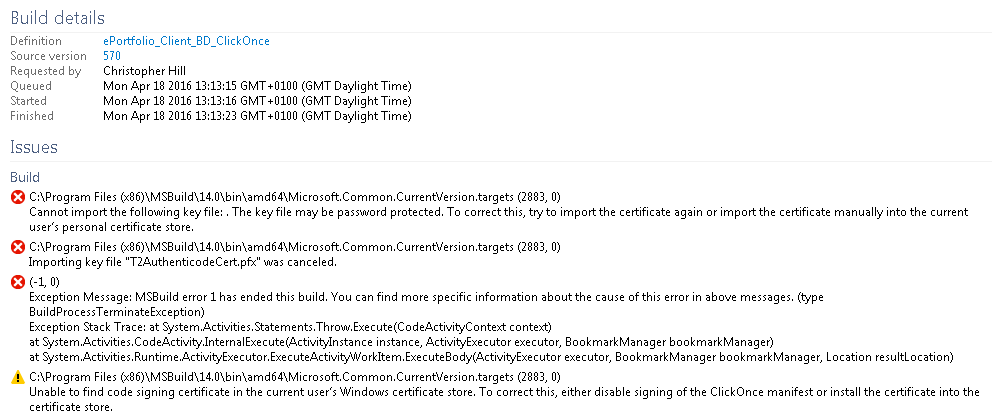Click the yellow warning icon for code signing certificate
The image size is (994, 415).
click(x=17, y=377)
